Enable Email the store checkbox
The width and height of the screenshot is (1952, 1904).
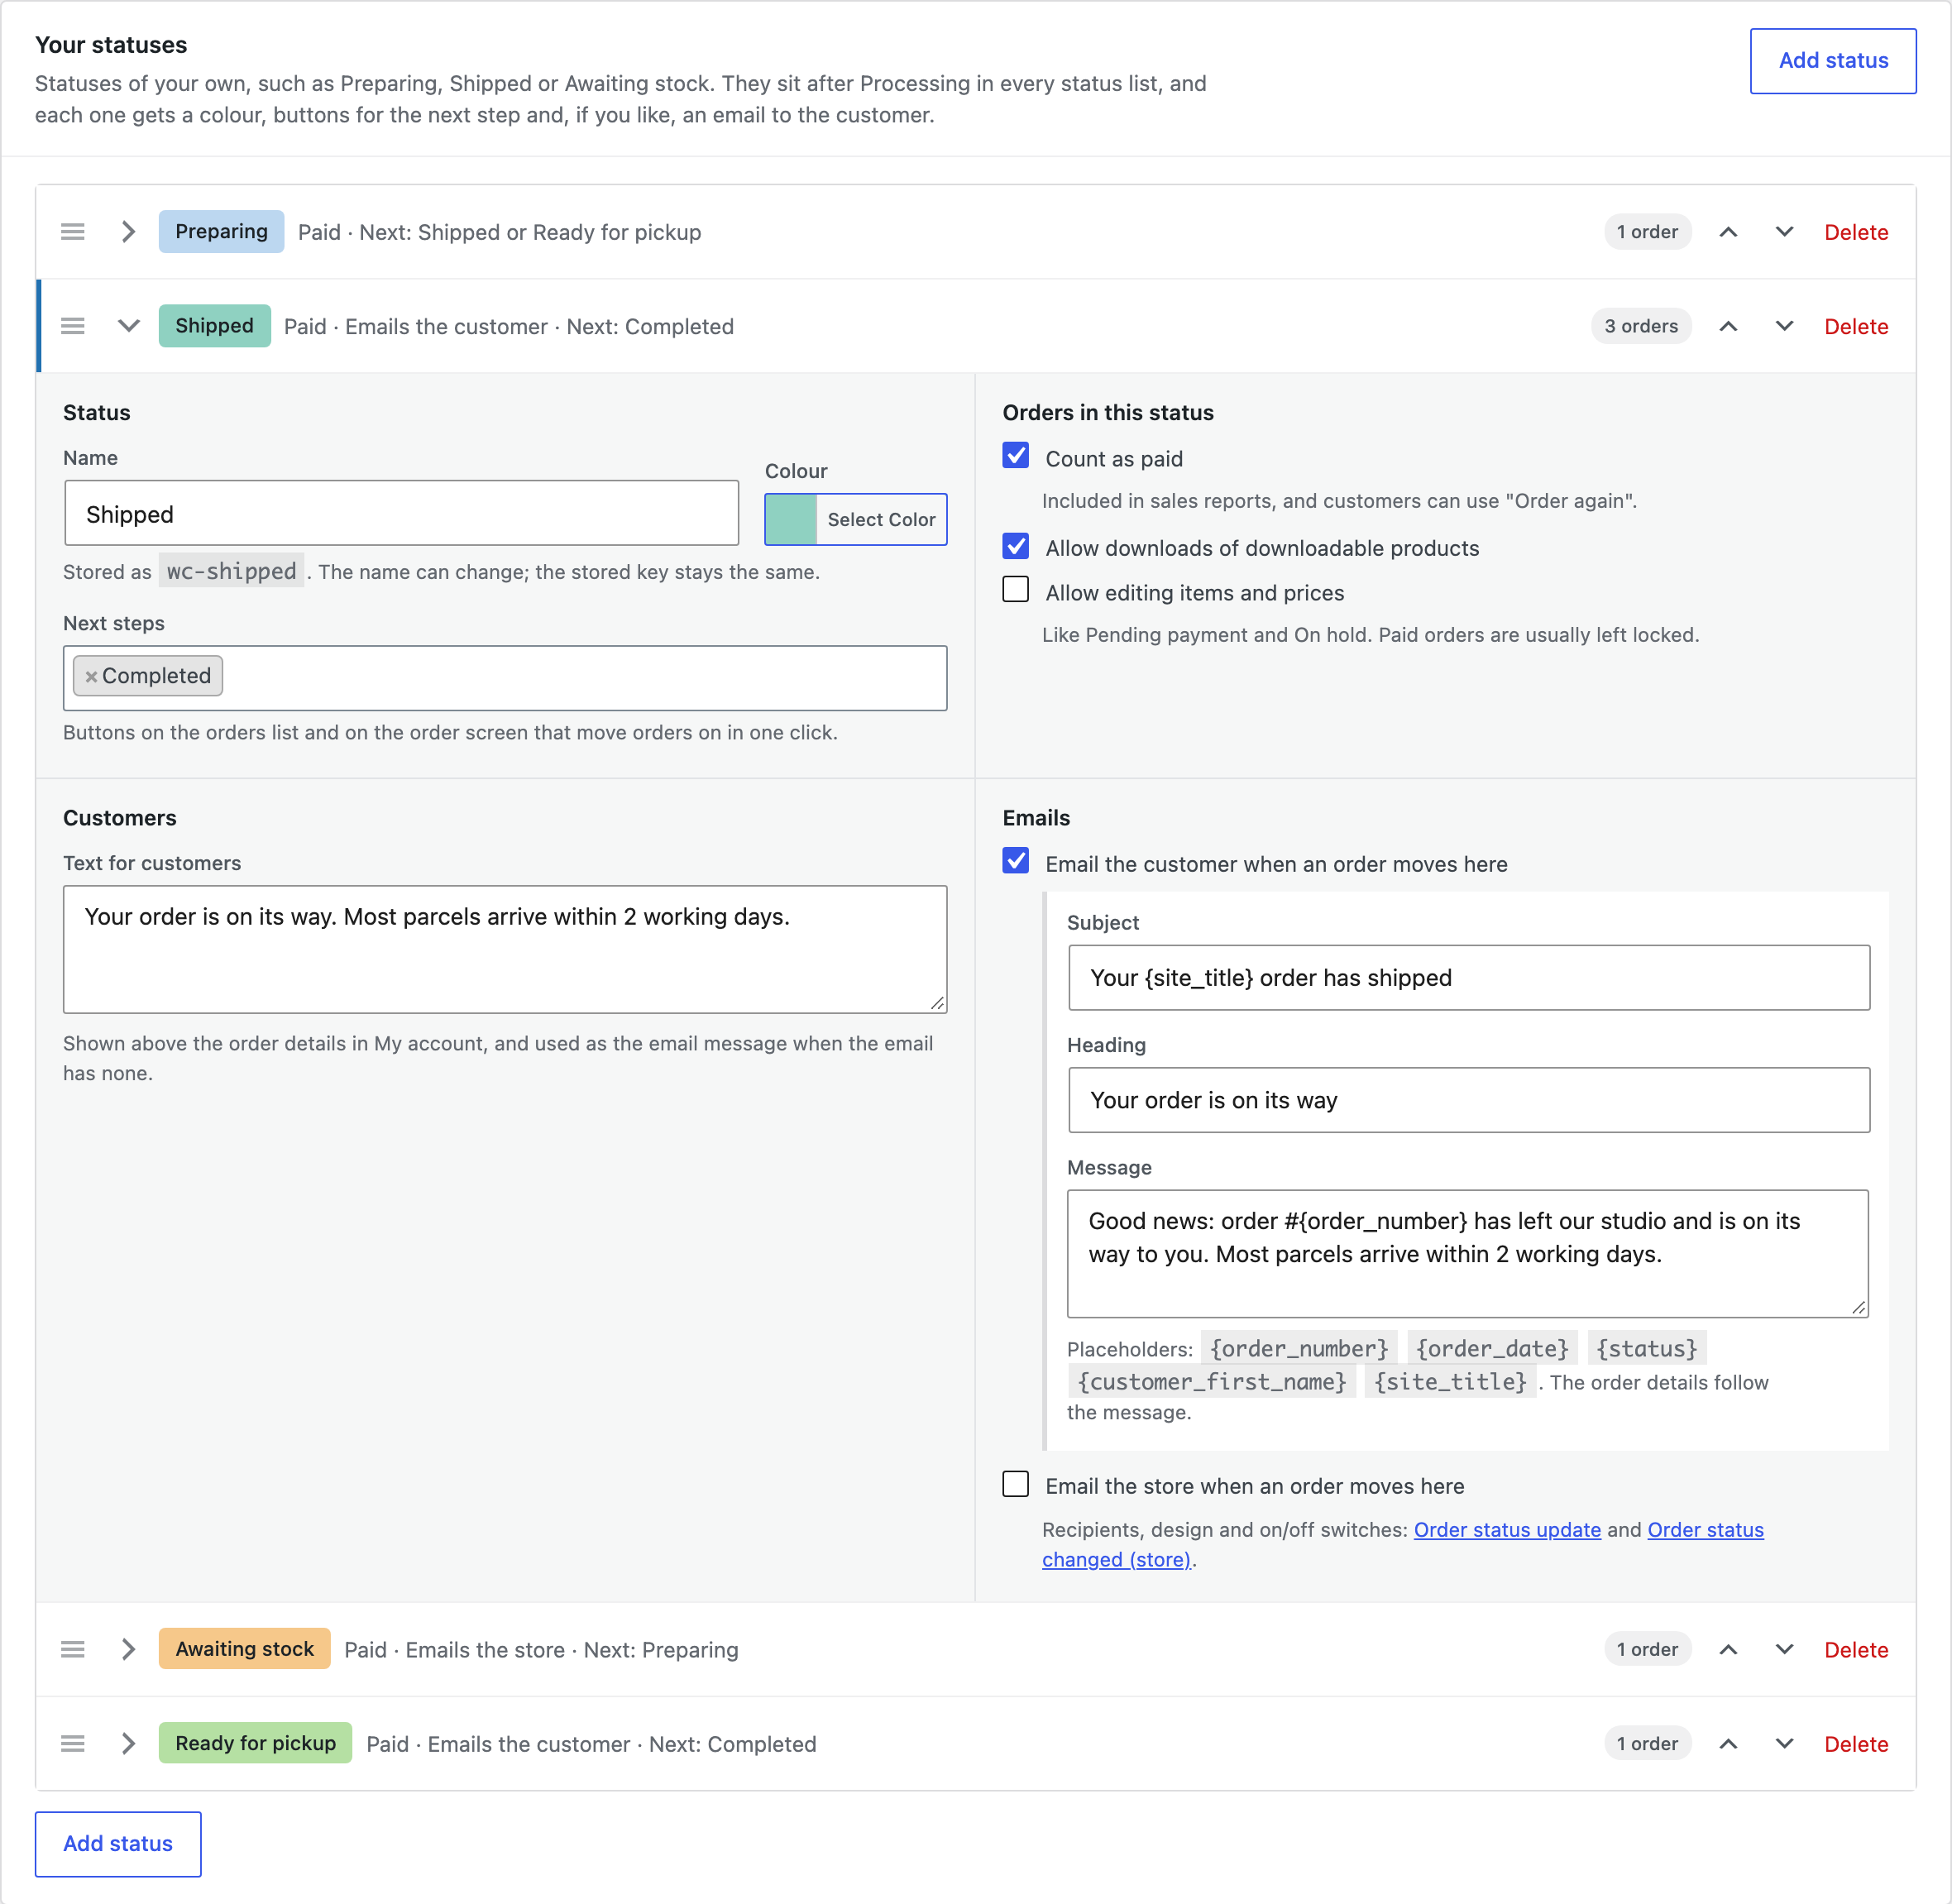tap(1016, 1484)
